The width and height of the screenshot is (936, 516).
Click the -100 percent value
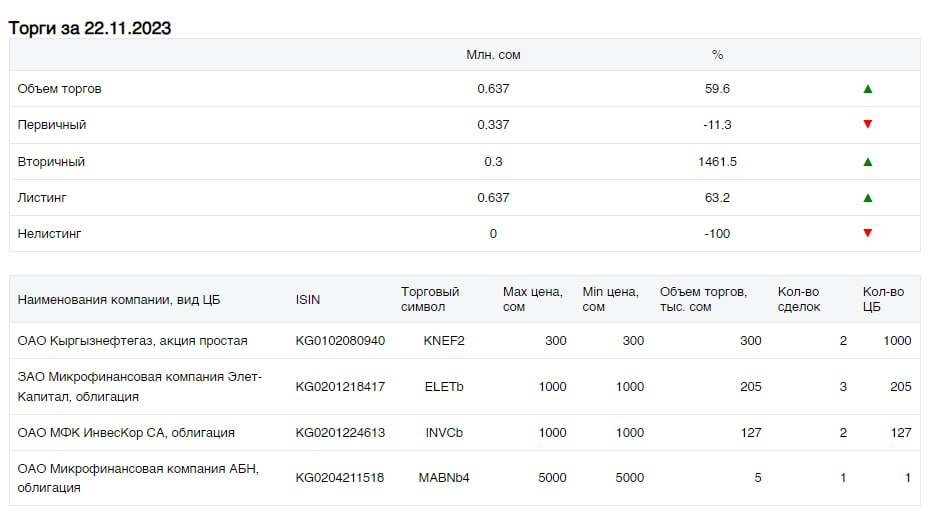pyautogui.click(x=717, y=234)
